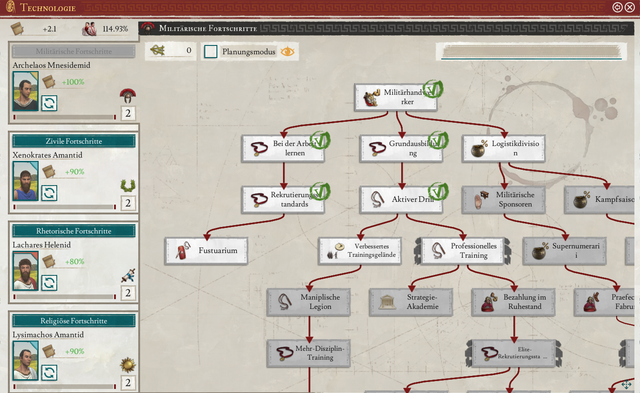Click the sun religious icon beside Lysimachos
The width and height of the screenshot is (640, 393).
128,365
